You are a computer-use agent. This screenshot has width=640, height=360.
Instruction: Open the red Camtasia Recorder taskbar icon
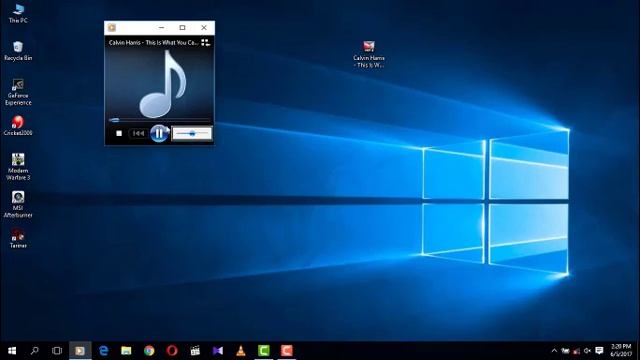tap(287, 351)
